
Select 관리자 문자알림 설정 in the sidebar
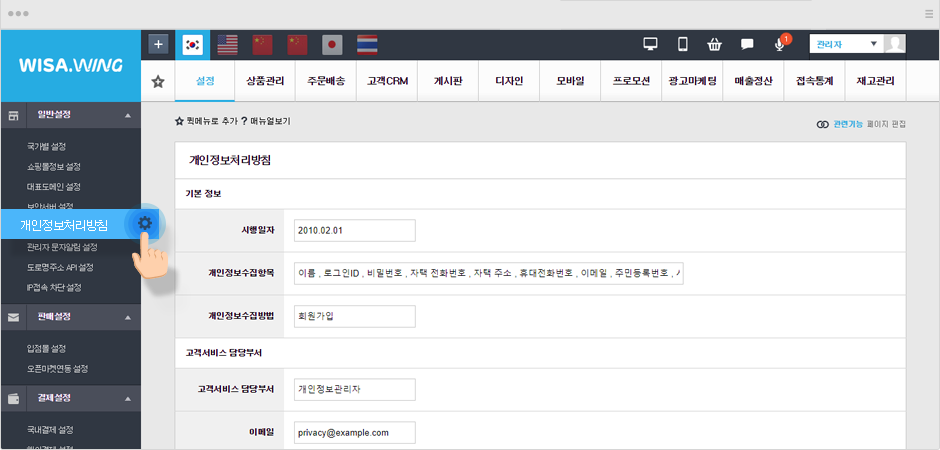point(62,247)
